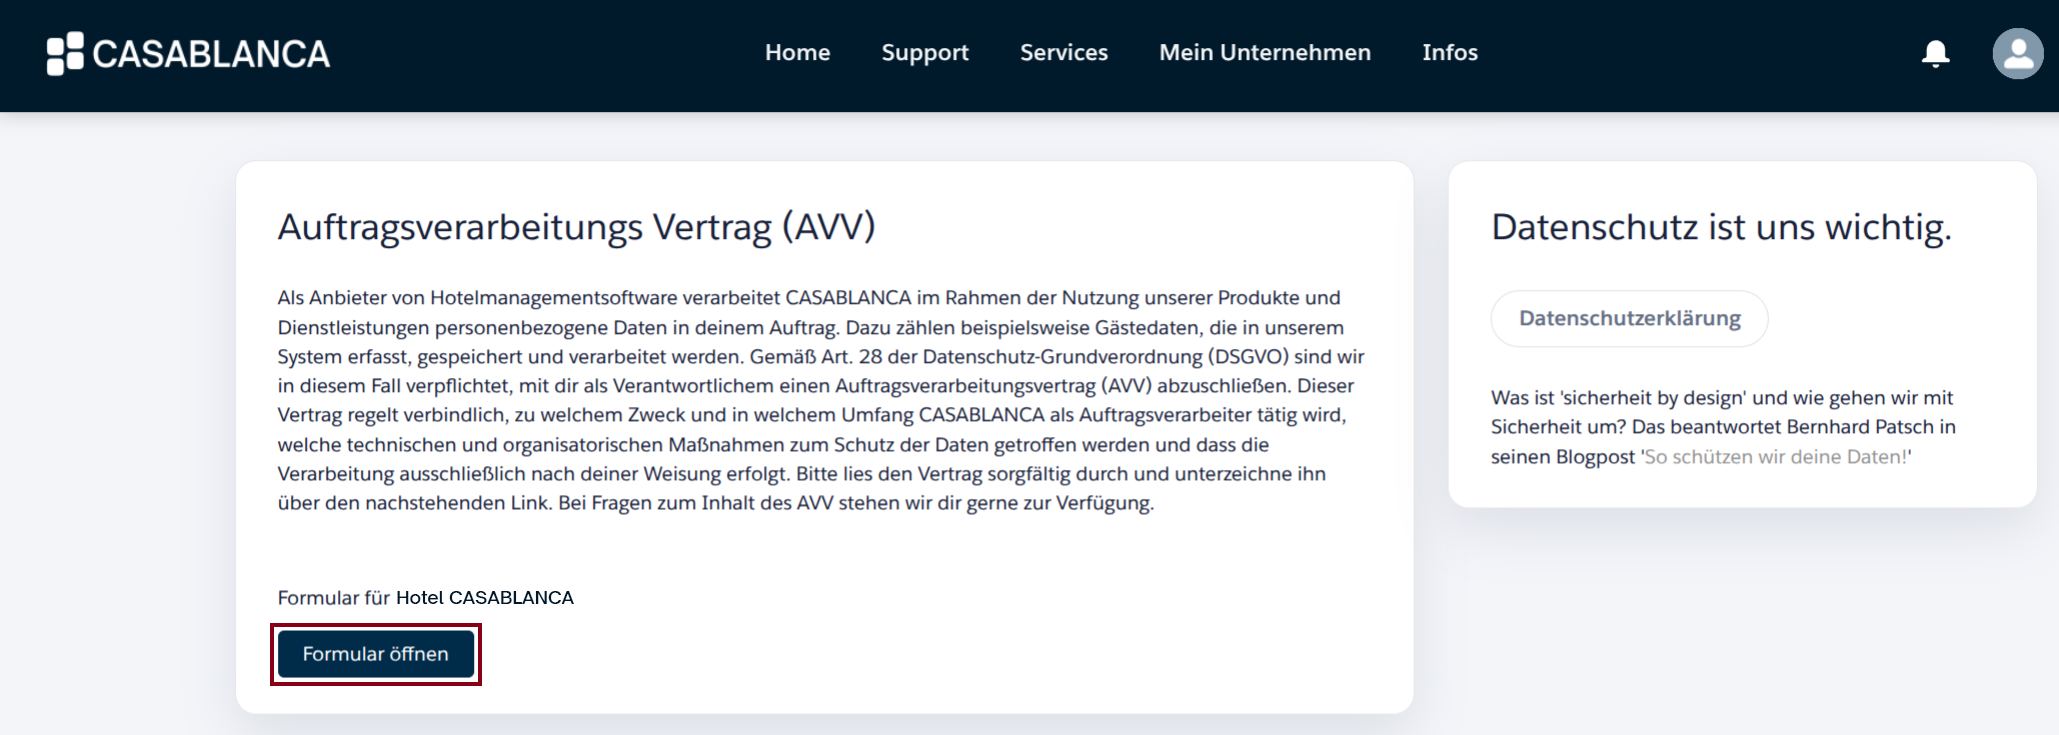Open the notifications bell
Screen dimensions: 2059x735
point(1935,54)
